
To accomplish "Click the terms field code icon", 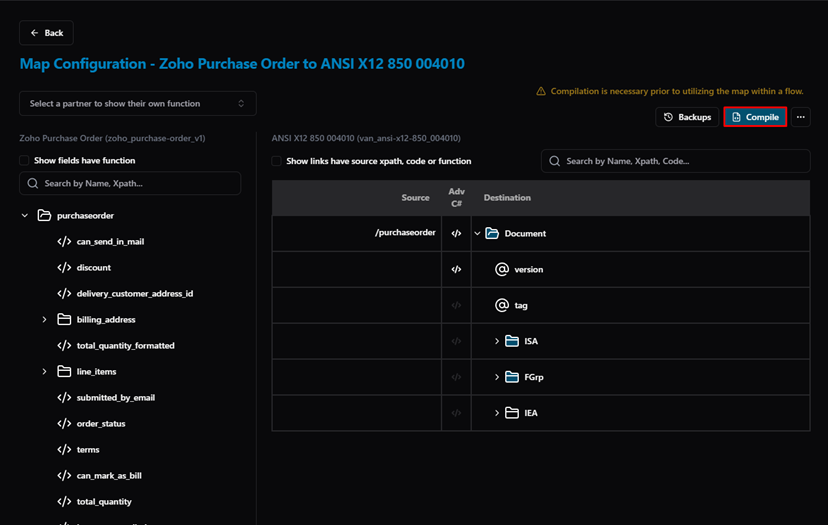I will (64, 449).
